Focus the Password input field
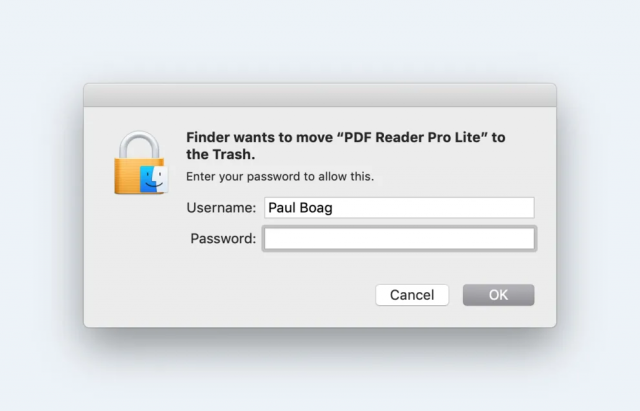 tap(399, 239)
